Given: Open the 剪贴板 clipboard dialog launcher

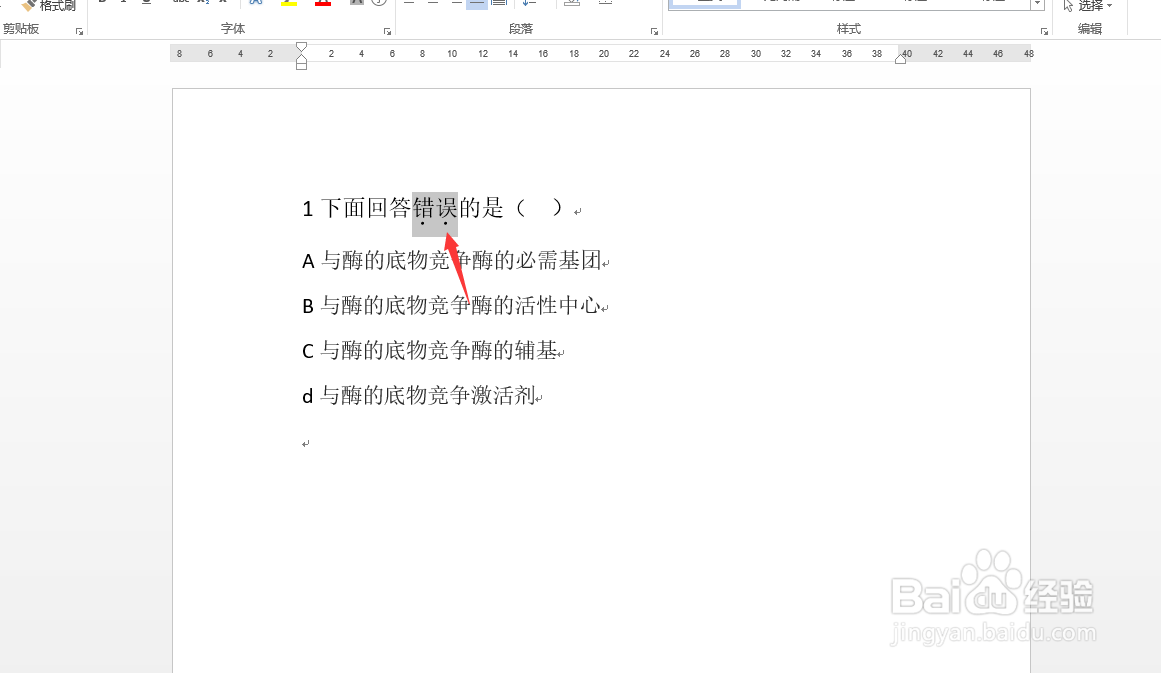Looking at the screenshot, I should point(79,32).
